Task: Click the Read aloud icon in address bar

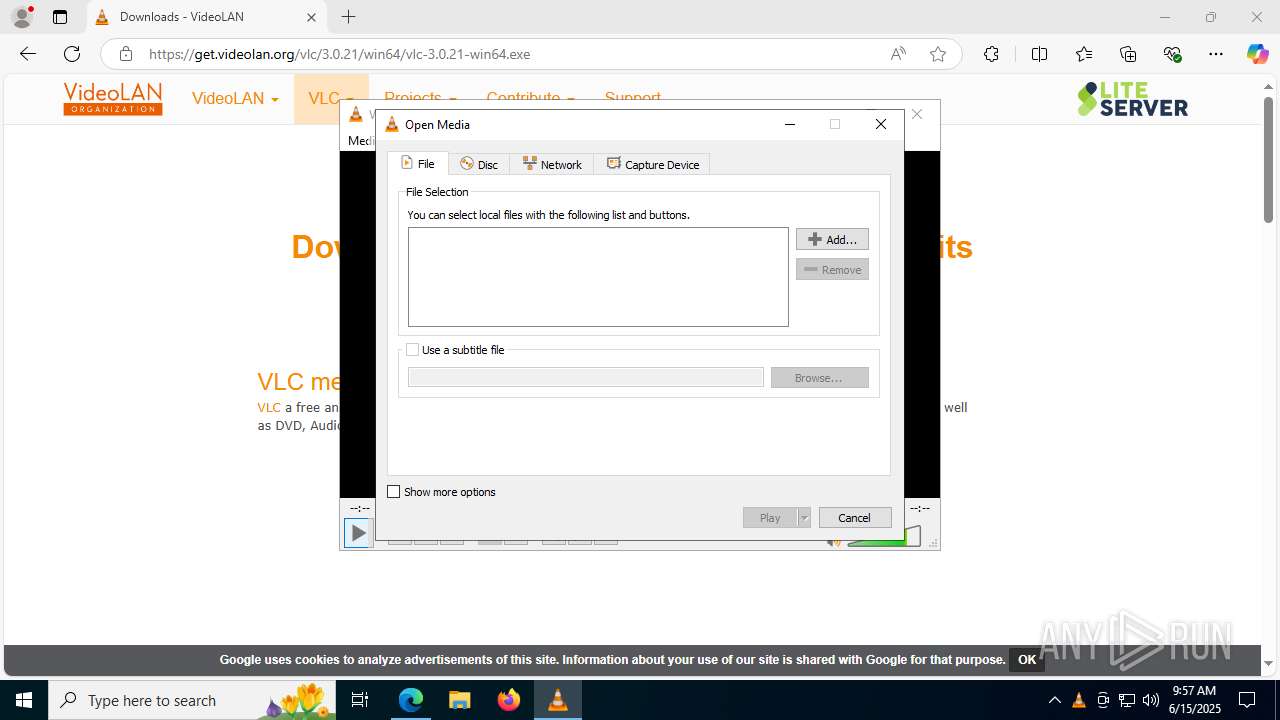Action: [x=898, y=54]
